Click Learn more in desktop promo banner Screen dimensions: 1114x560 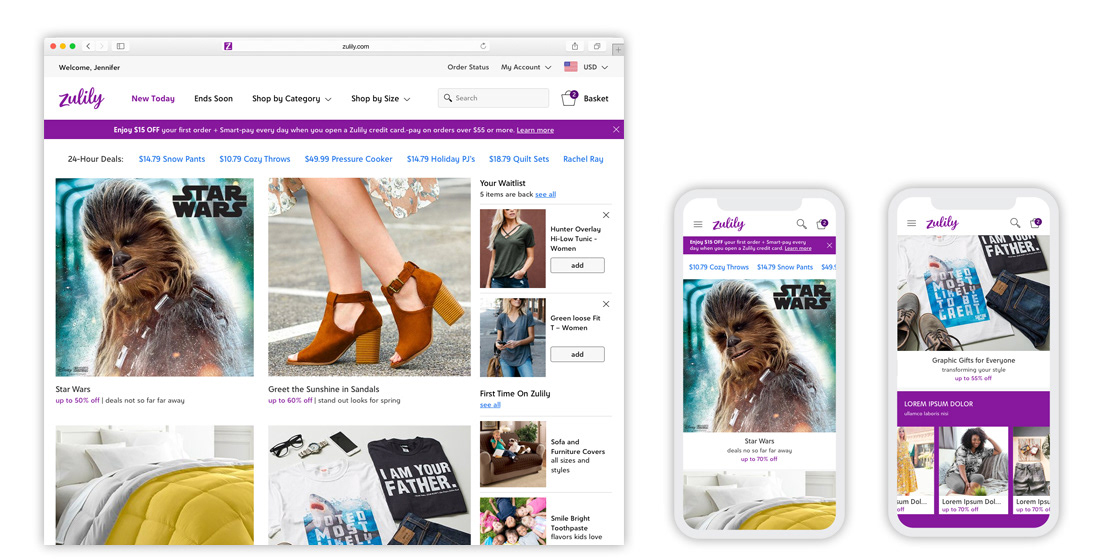(535, 130)
